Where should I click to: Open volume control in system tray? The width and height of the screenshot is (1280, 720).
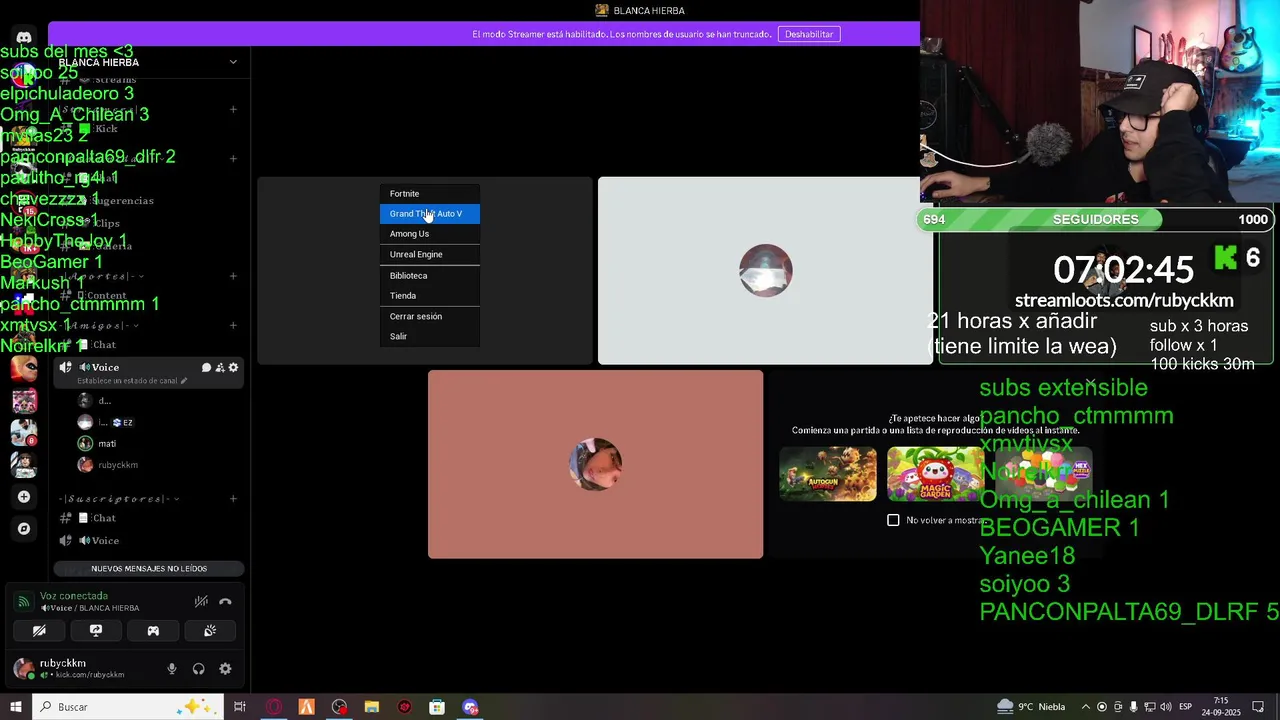pyautogui.click(x=1165, y=707)
